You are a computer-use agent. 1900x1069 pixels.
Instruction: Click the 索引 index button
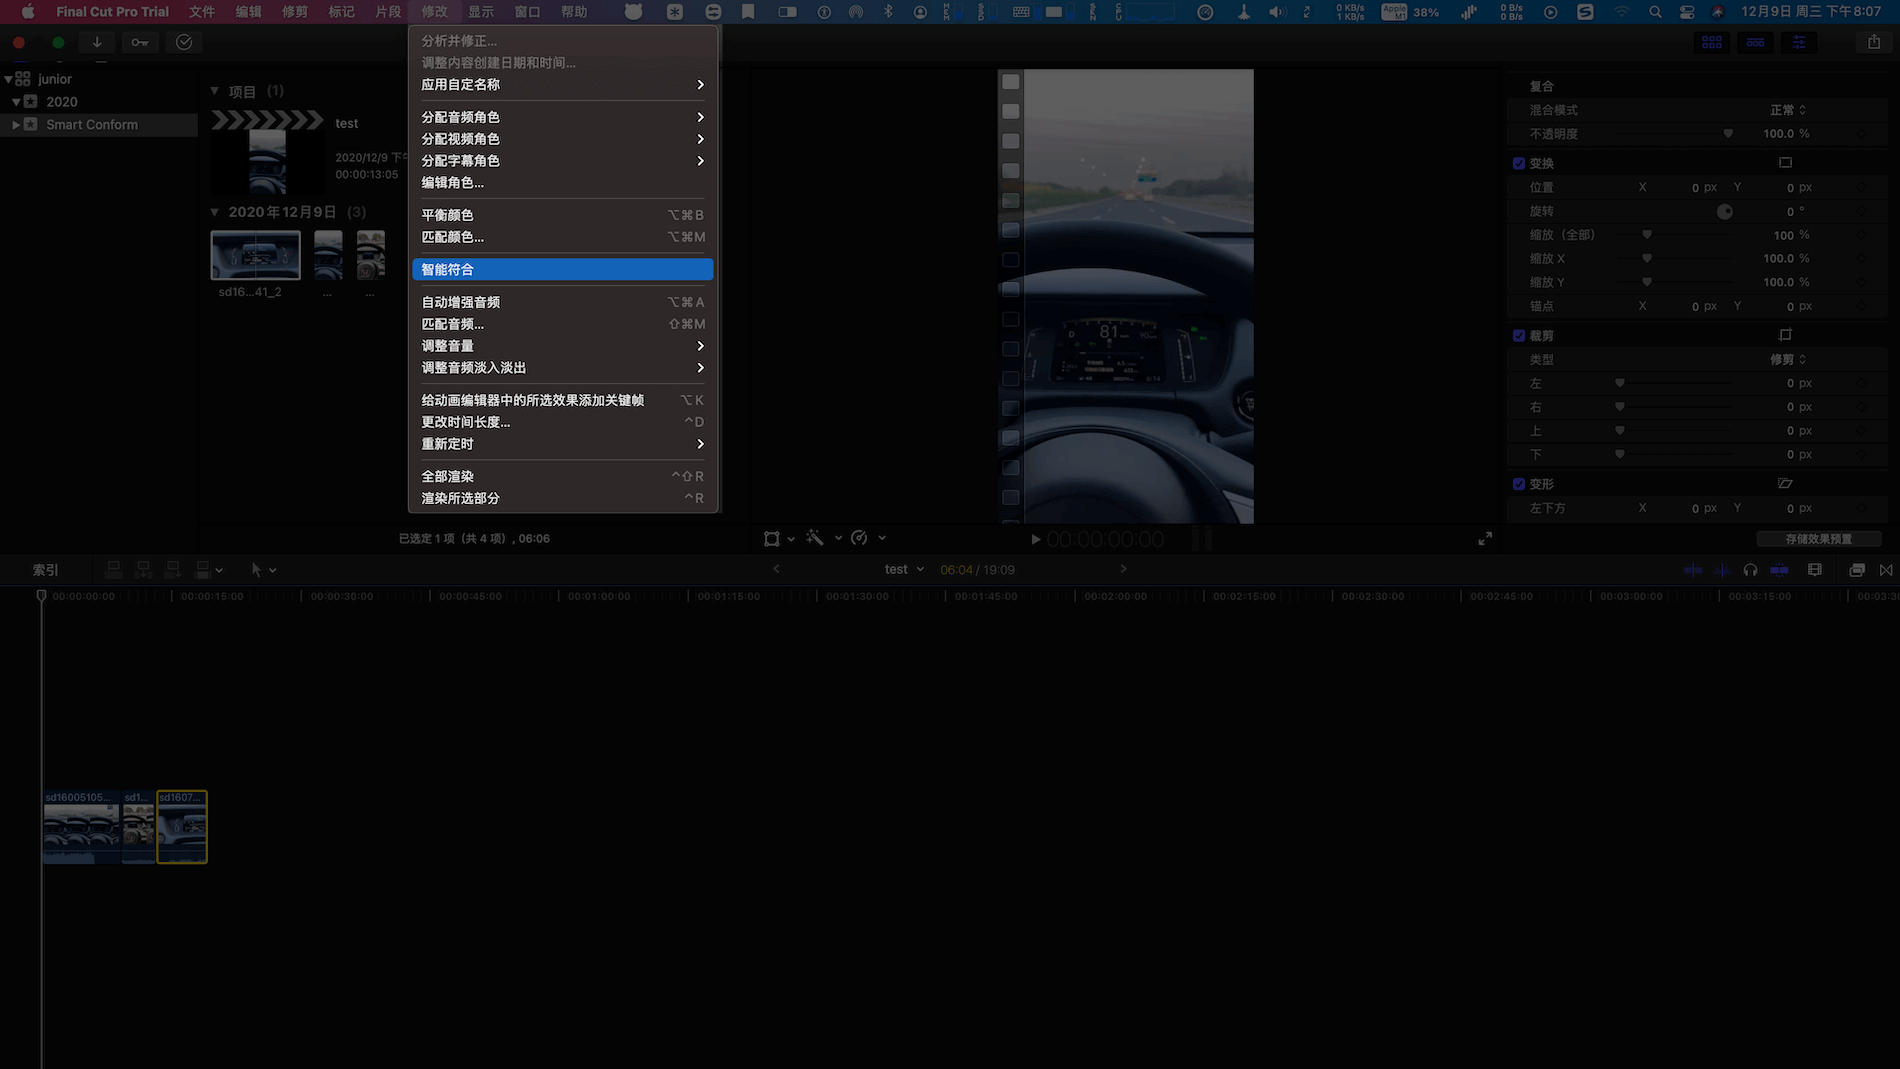(45, 570)
